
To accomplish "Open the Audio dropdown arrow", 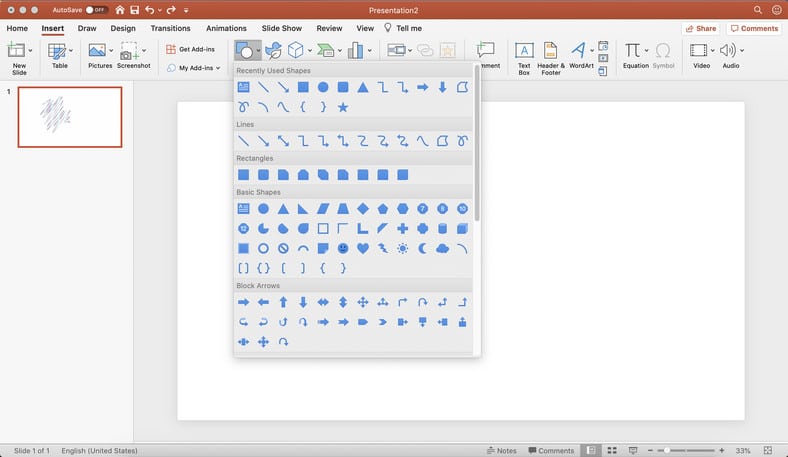I will click(x=742, y=50).
